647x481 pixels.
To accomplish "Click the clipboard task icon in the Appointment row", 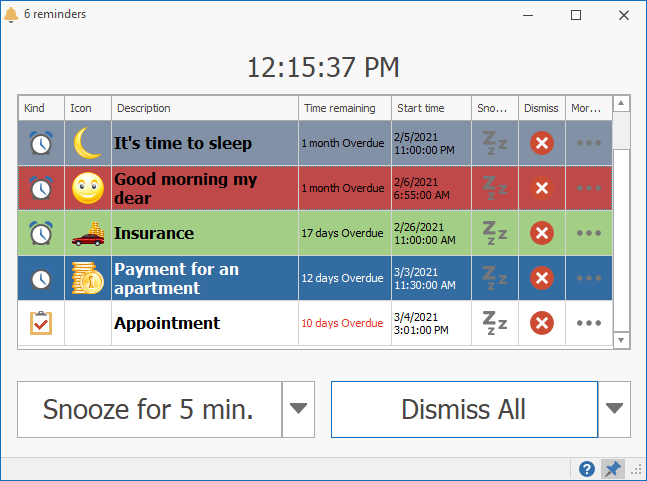I will pyautogui.click(x=41, y=323).
